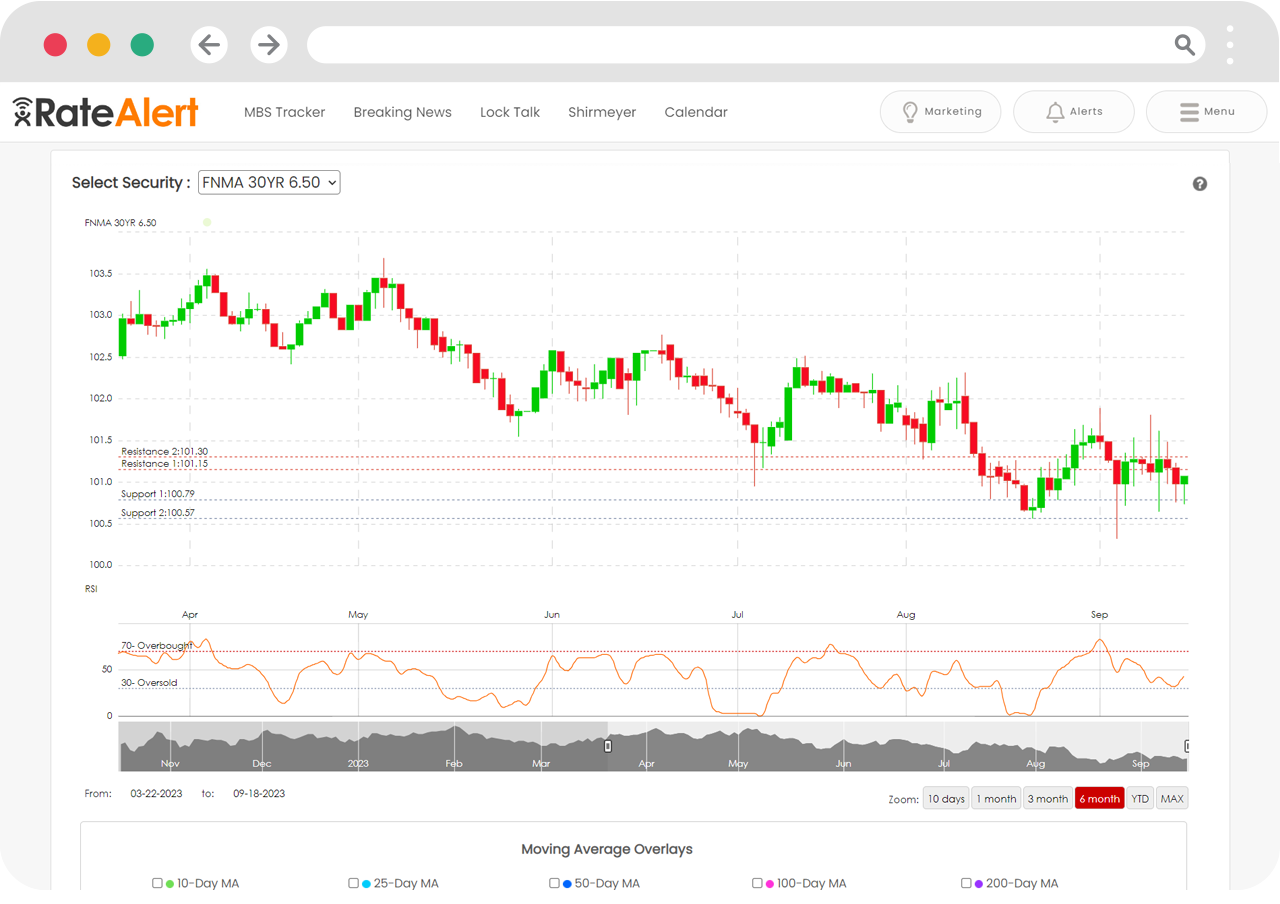Open the Marketing lightbulb icon

click(910, 111)
